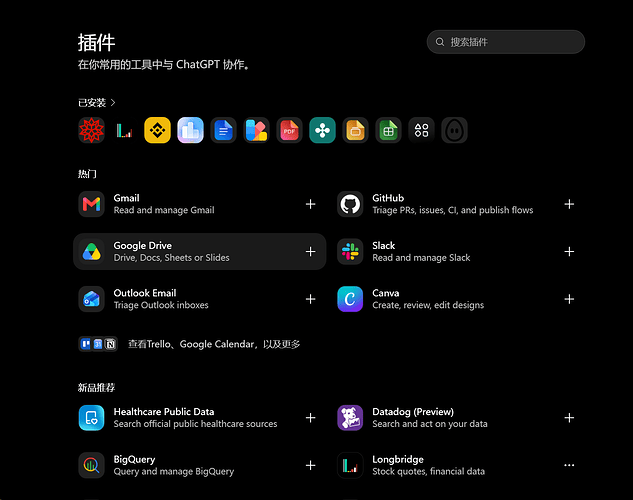Focus the 搜索插件 search field
633x500 pixels.
coord(506,42)
